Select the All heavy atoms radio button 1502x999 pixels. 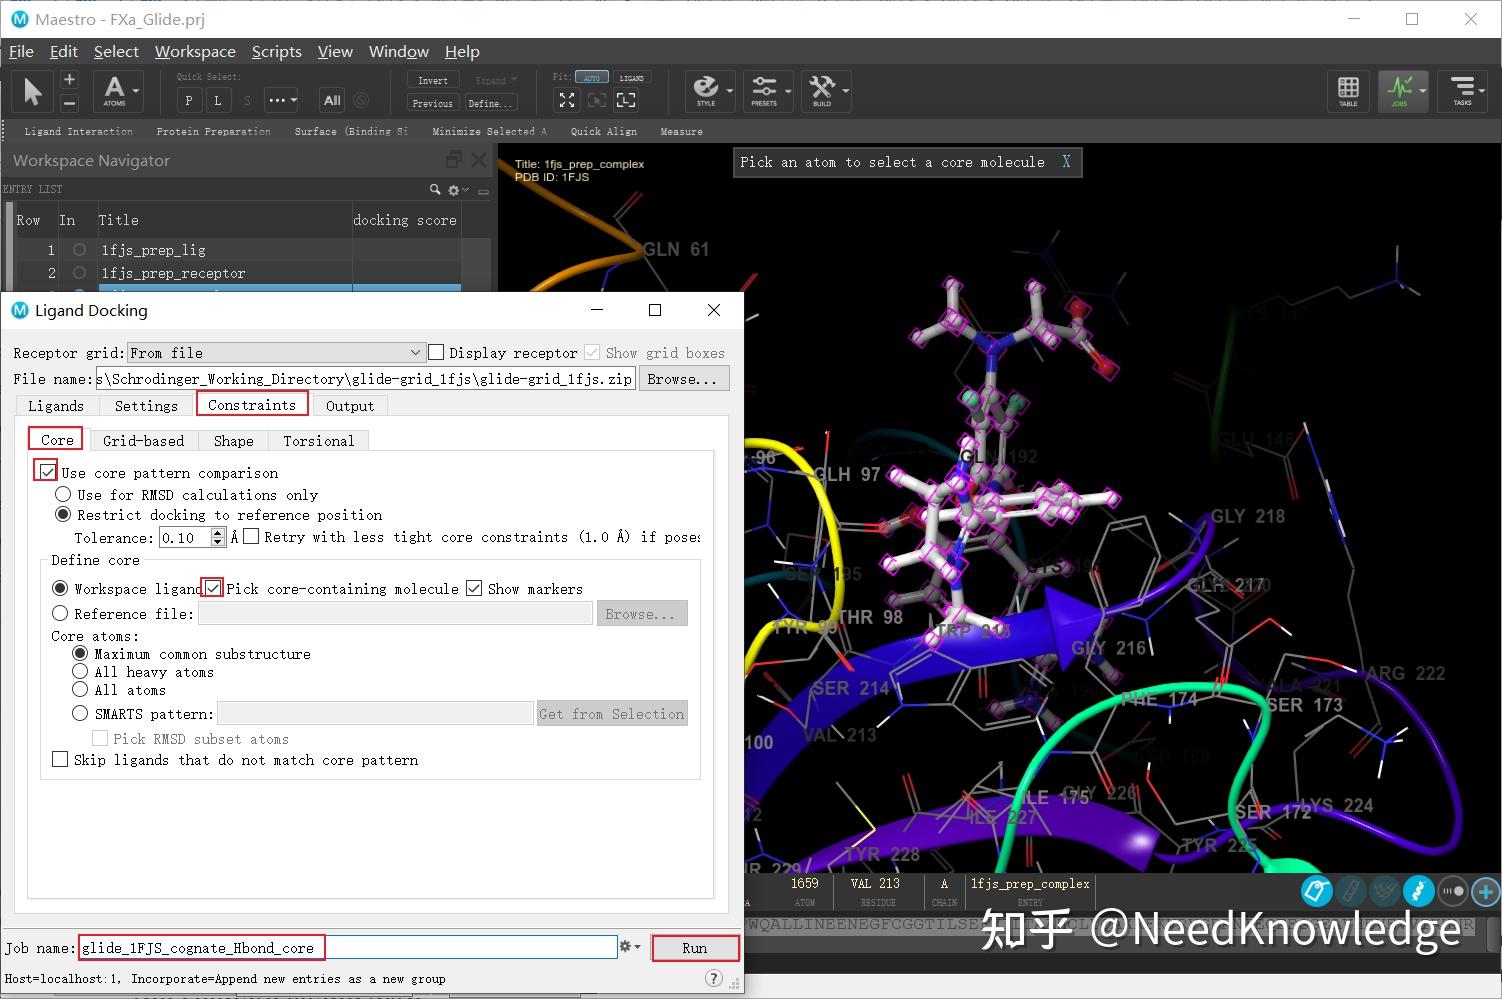81,671
